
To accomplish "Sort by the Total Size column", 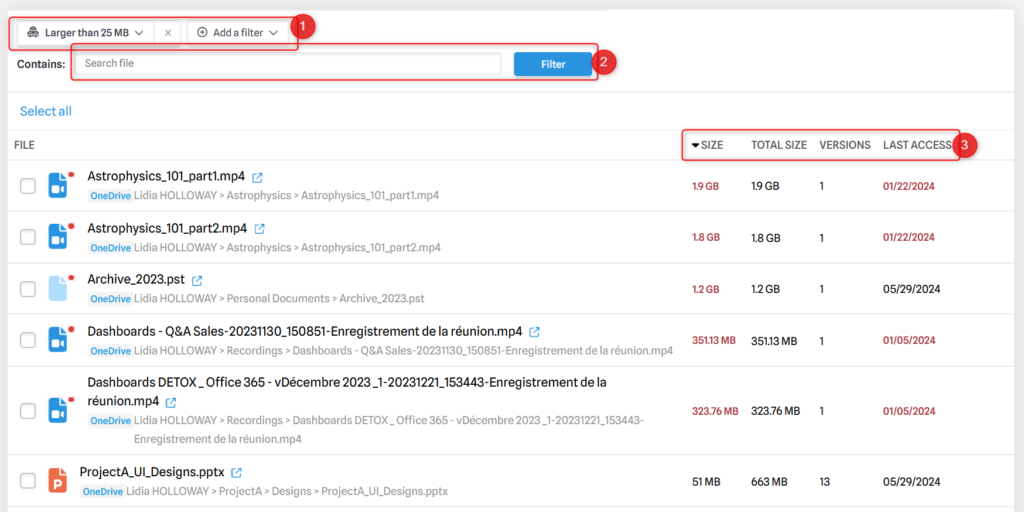I will 779,145.
